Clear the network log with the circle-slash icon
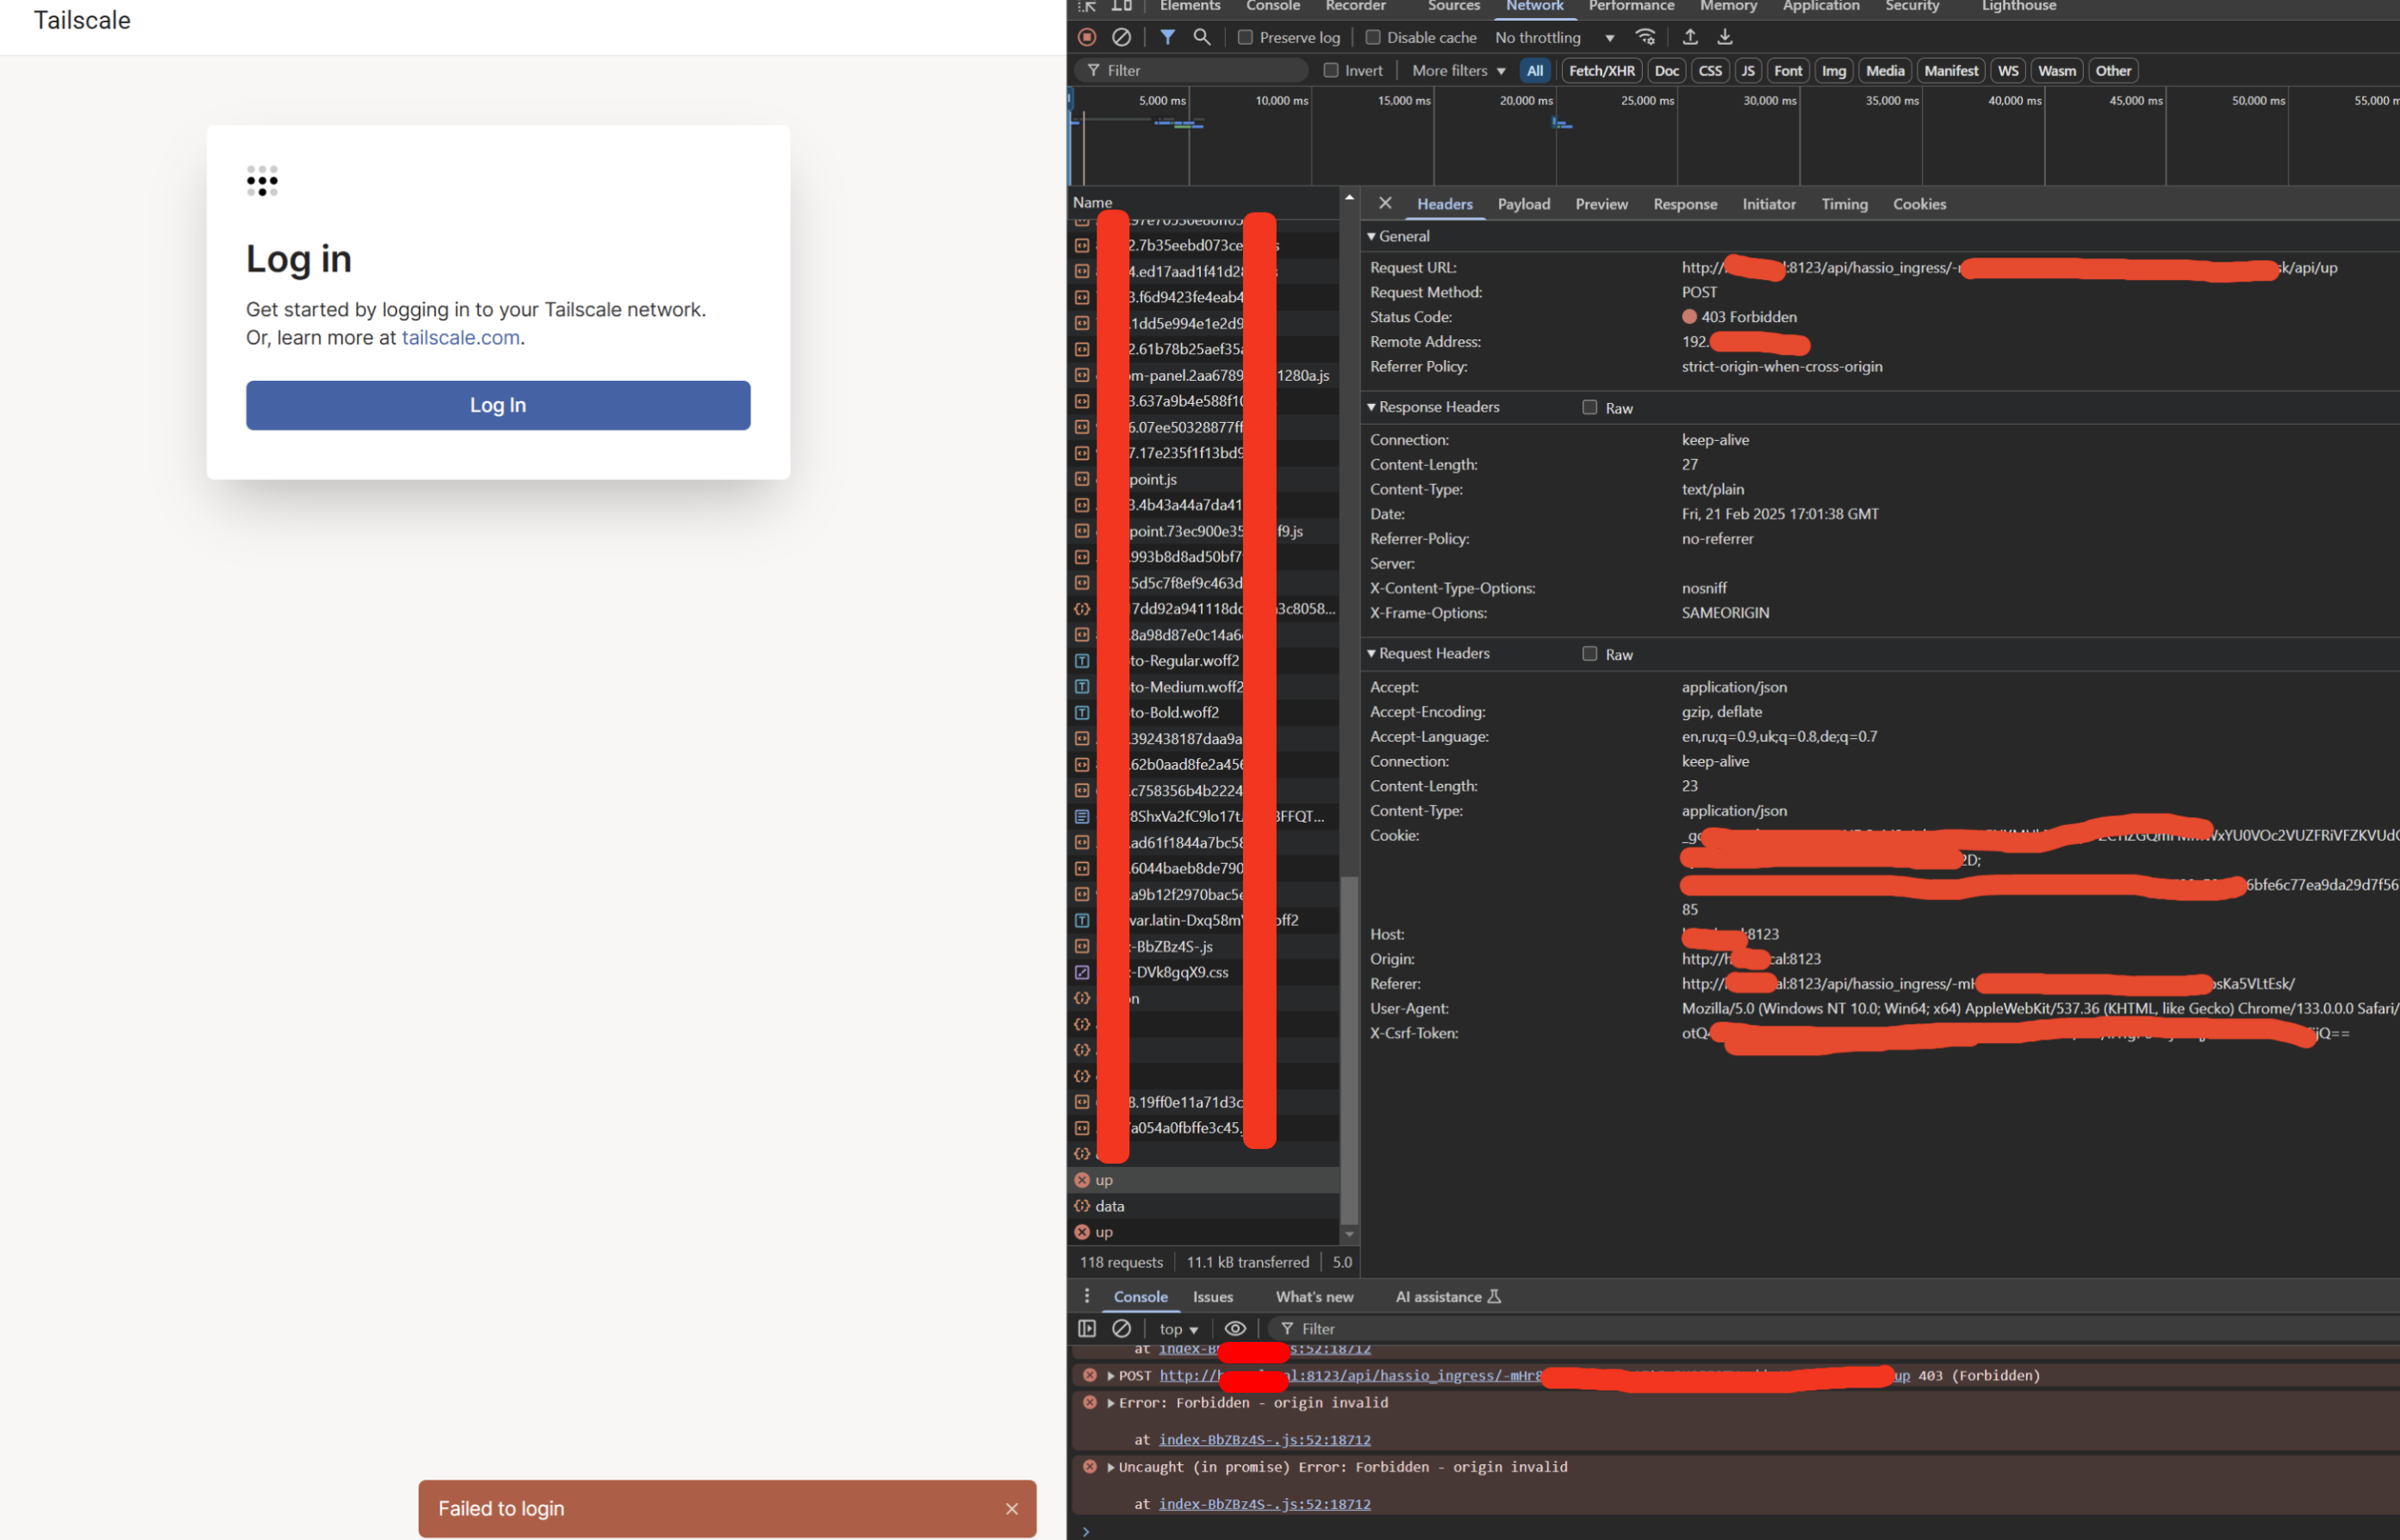Screen dimensions: 2400x1540 pyautogui.click(x=1122, y=37)
